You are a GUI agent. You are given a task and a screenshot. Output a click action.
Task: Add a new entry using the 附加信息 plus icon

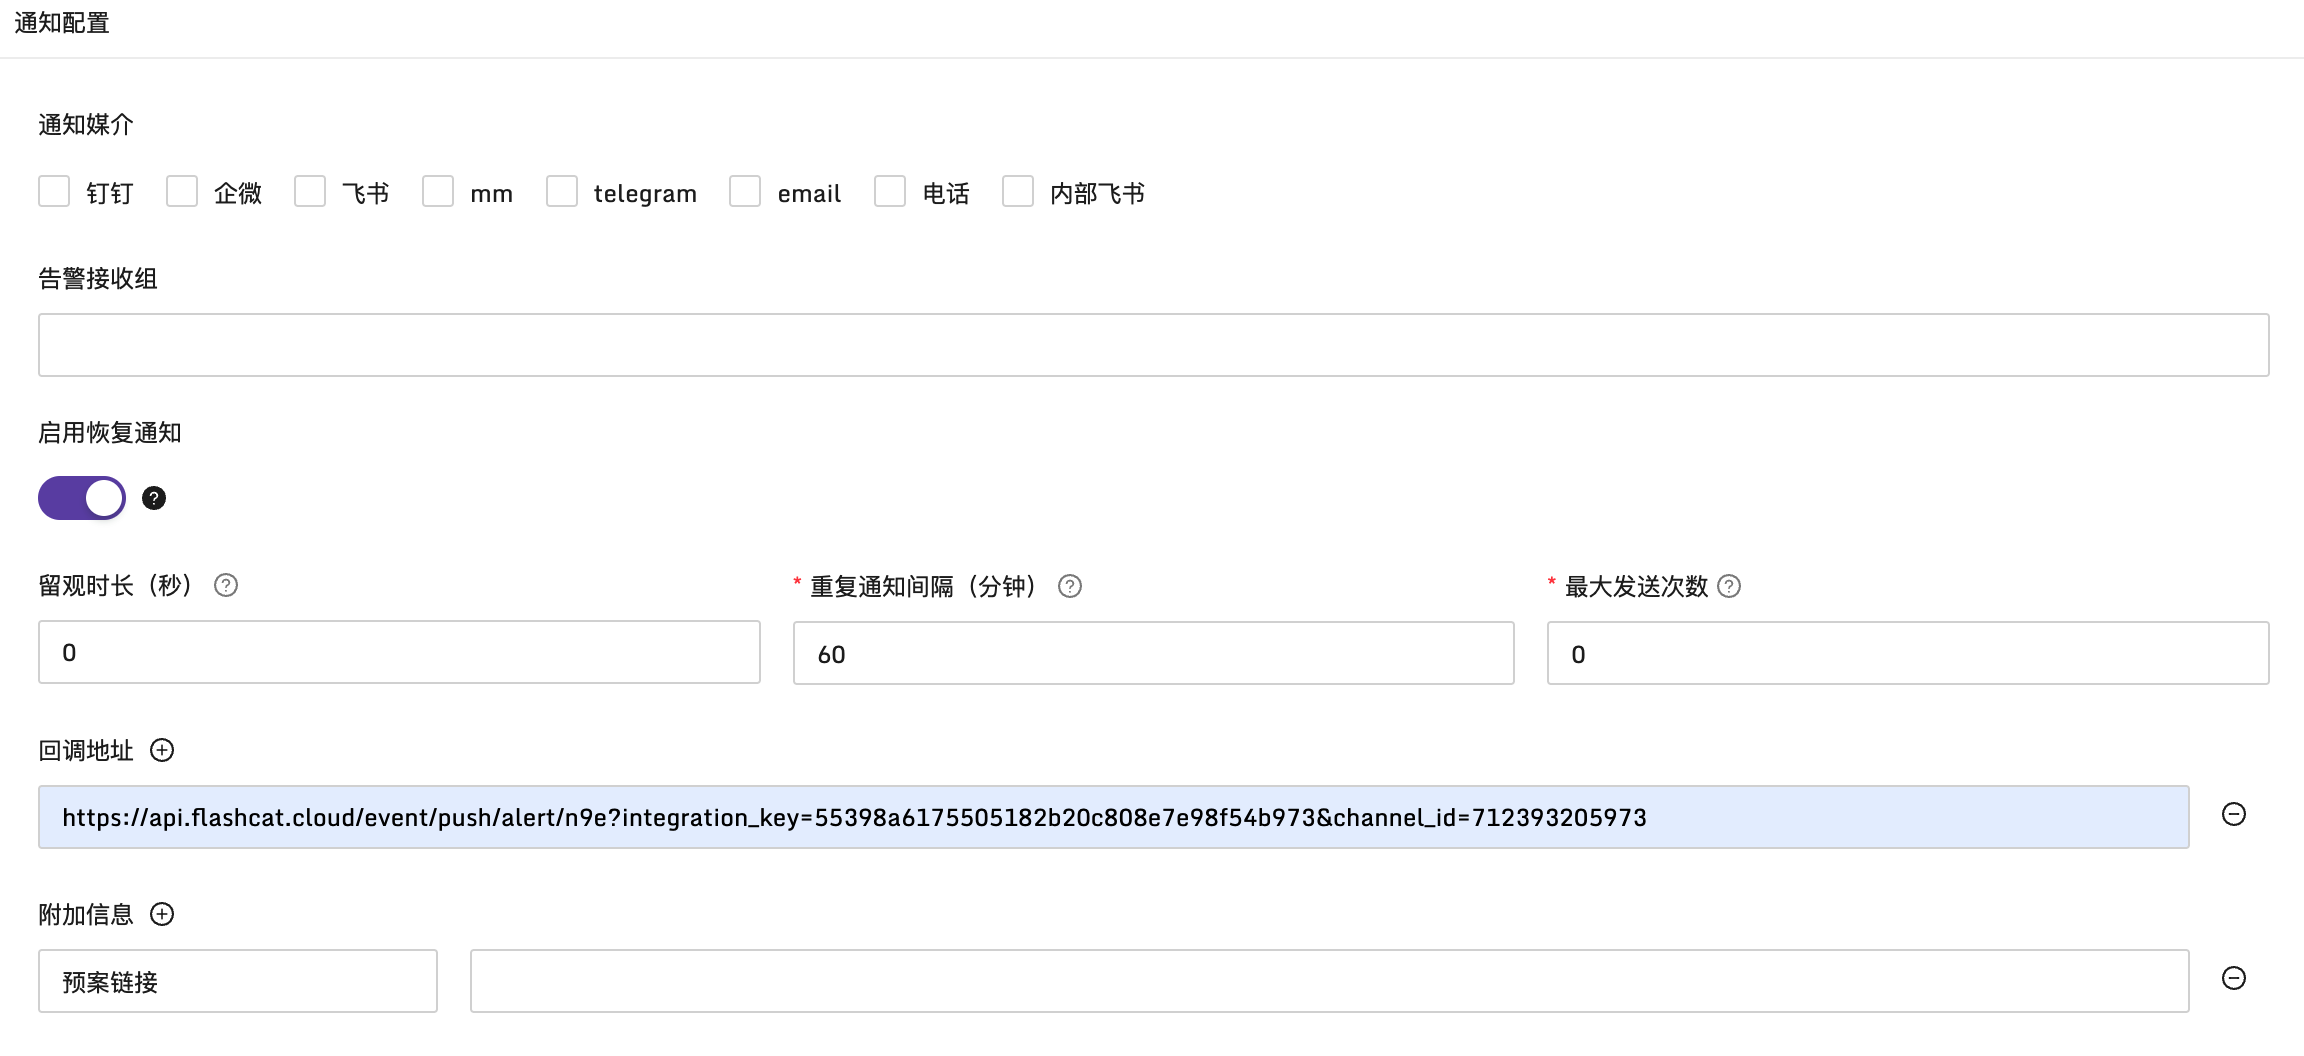[x=162, y=914]
